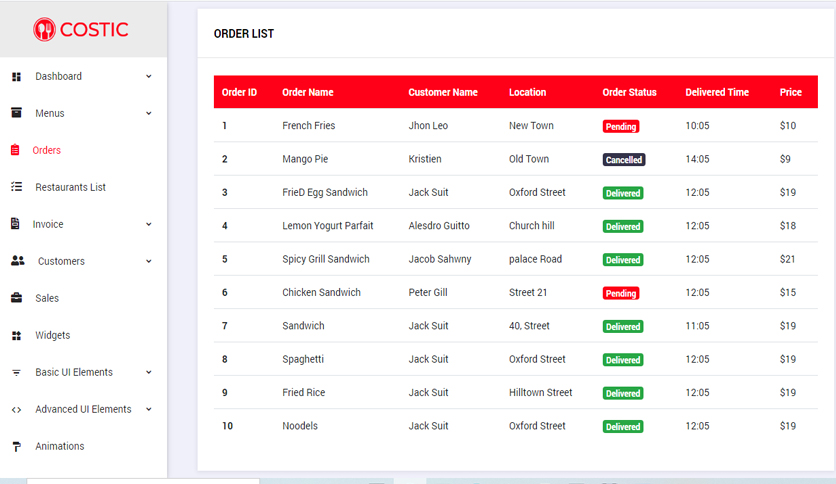The width and height of the screenshot is (836, 484).
Task: Click the Price column header
Action: pos(791,92)
